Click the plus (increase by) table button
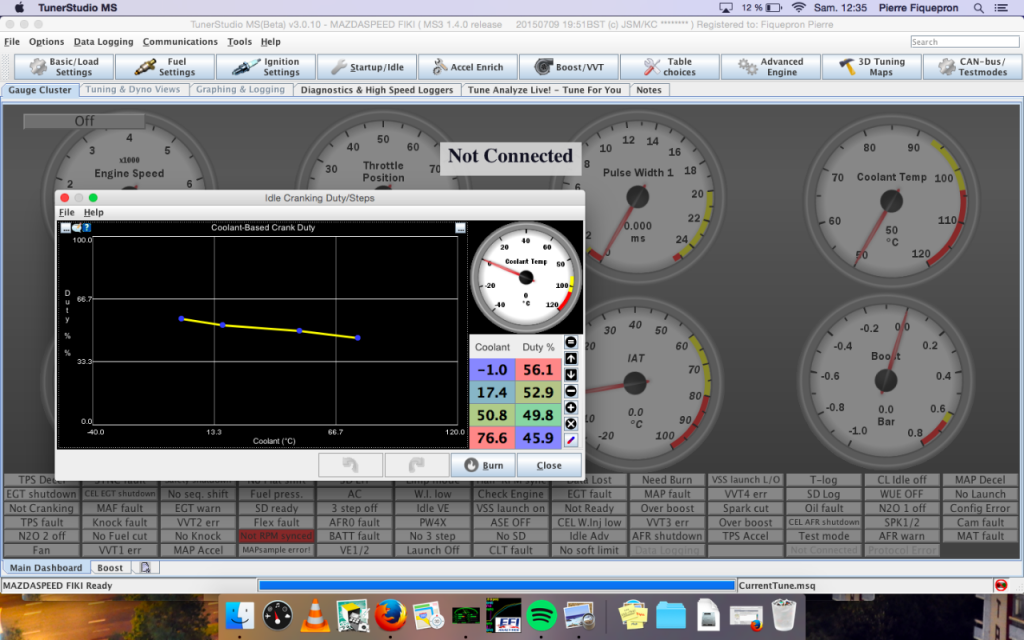Viewport: 1024px width, 640px height. click(571, 408)
